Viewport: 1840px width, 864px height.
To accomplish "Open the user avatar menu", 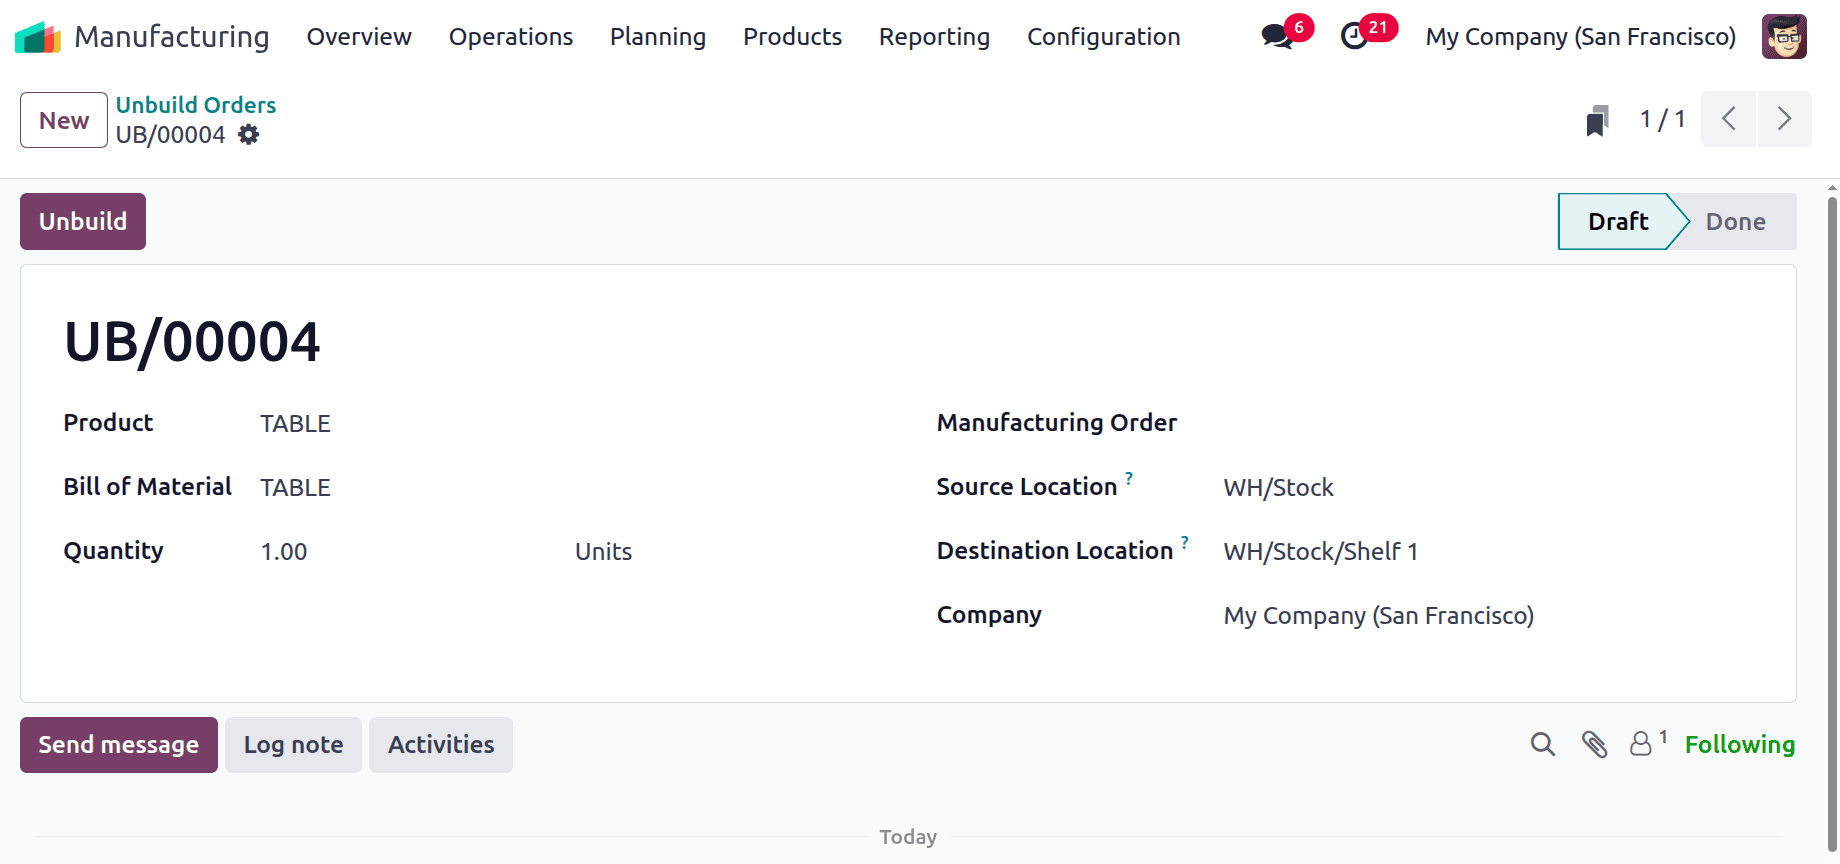I will click(x=1784, y=37).
